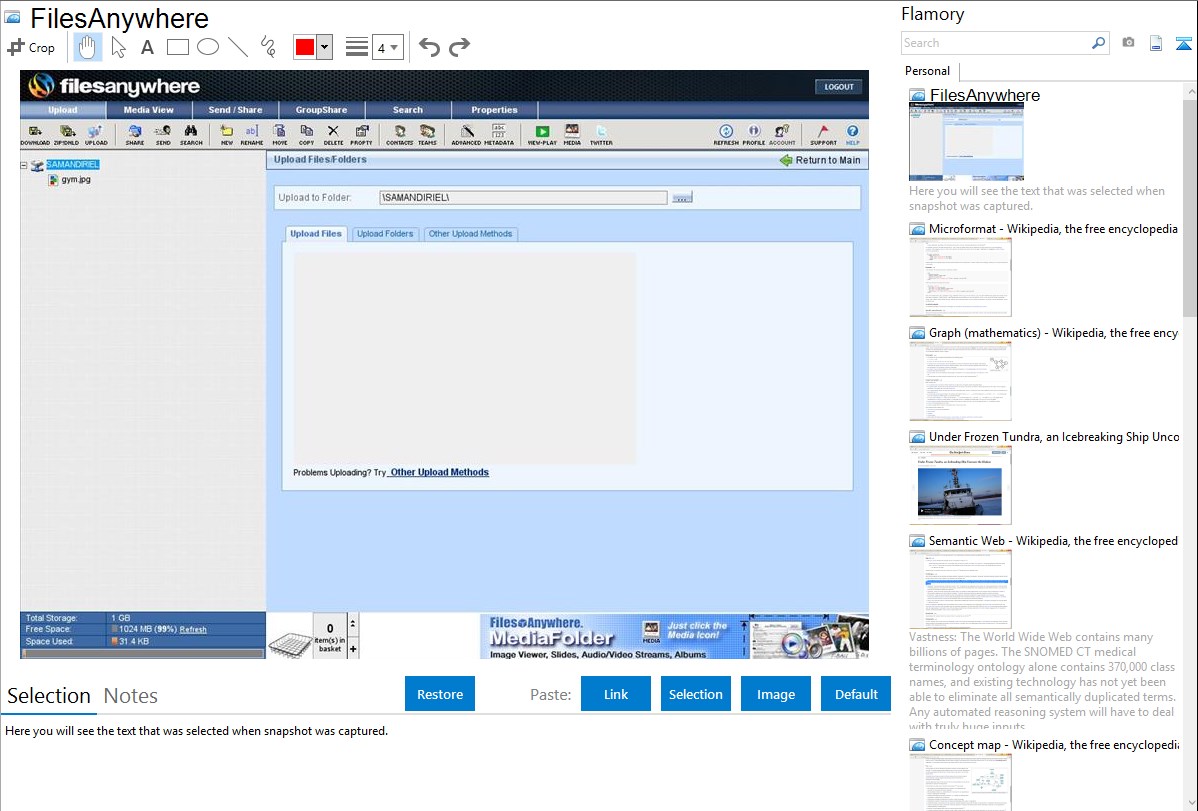
Task: Switch to the Notes tab
Action: [131, 696]
